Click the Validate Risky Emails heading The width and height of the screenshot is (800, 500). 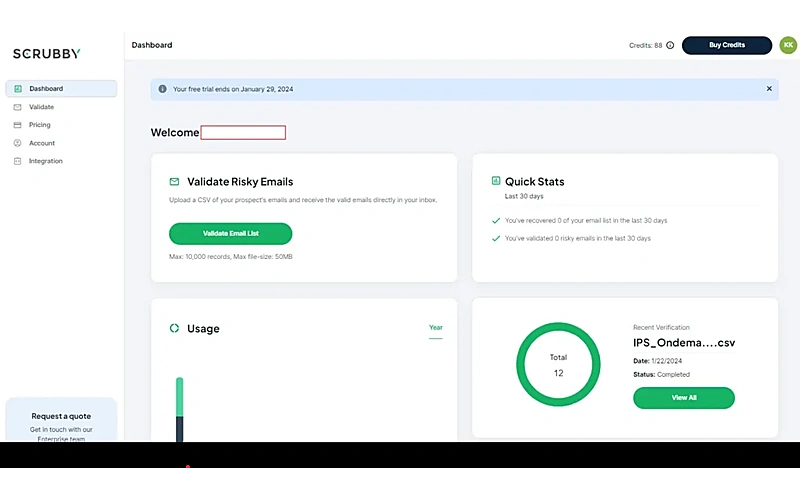click(240, 182)
